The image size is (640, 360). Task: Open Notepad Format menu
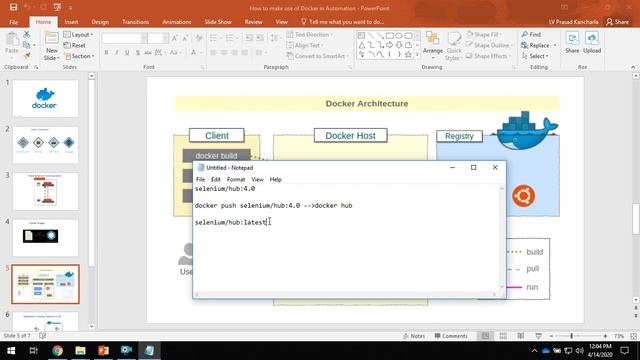tap(236, 180)
